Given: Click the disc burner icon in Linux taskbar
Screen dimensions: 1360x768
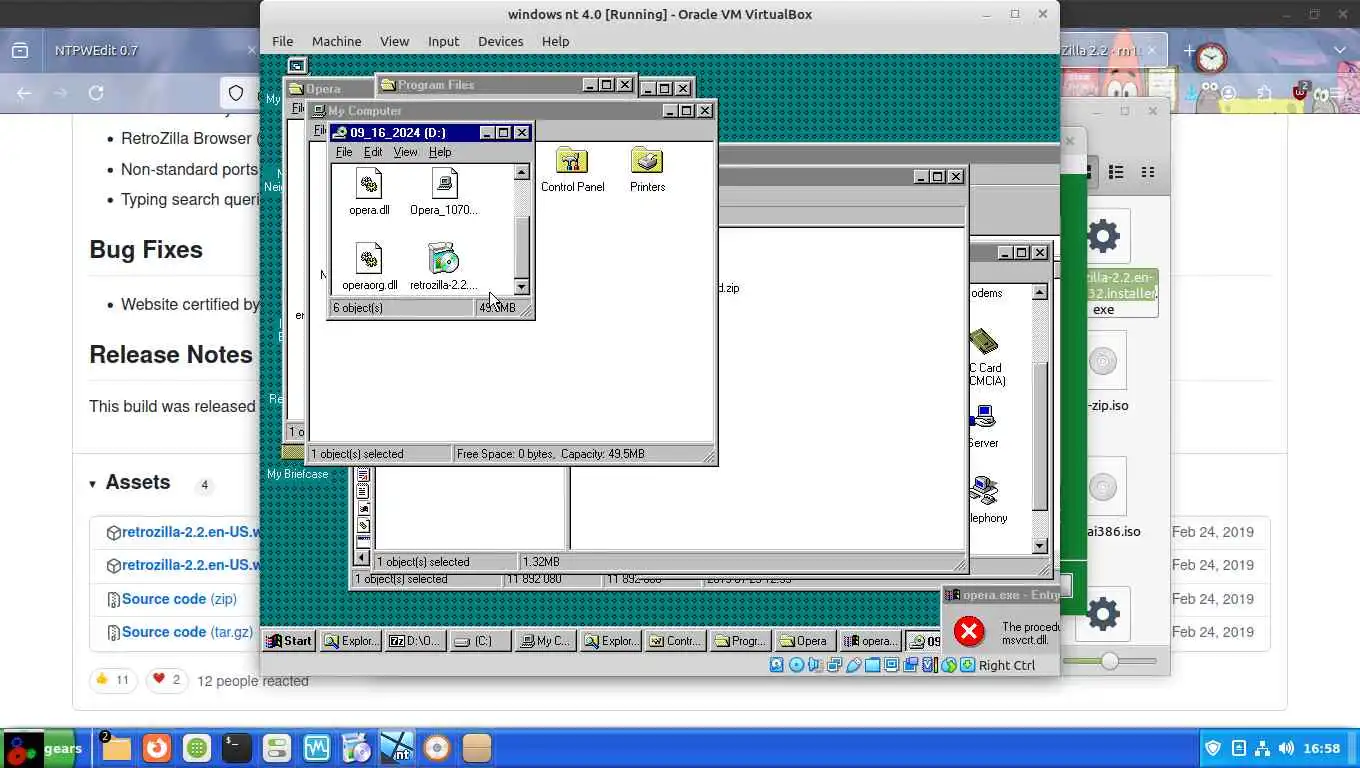Looking at the screenshot, I should pyautogui.click(x=436, y=748).
